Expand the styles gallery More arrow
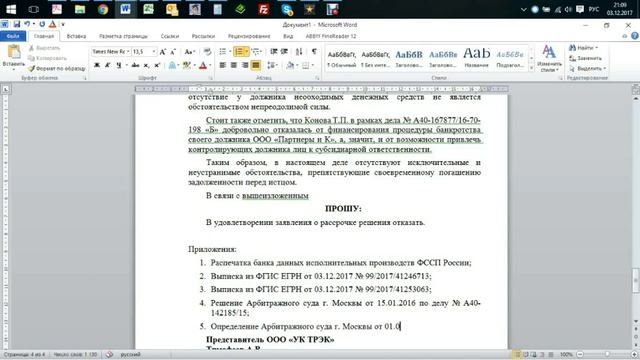The width and height of the screenshot is (640, 360). point(531,68)
